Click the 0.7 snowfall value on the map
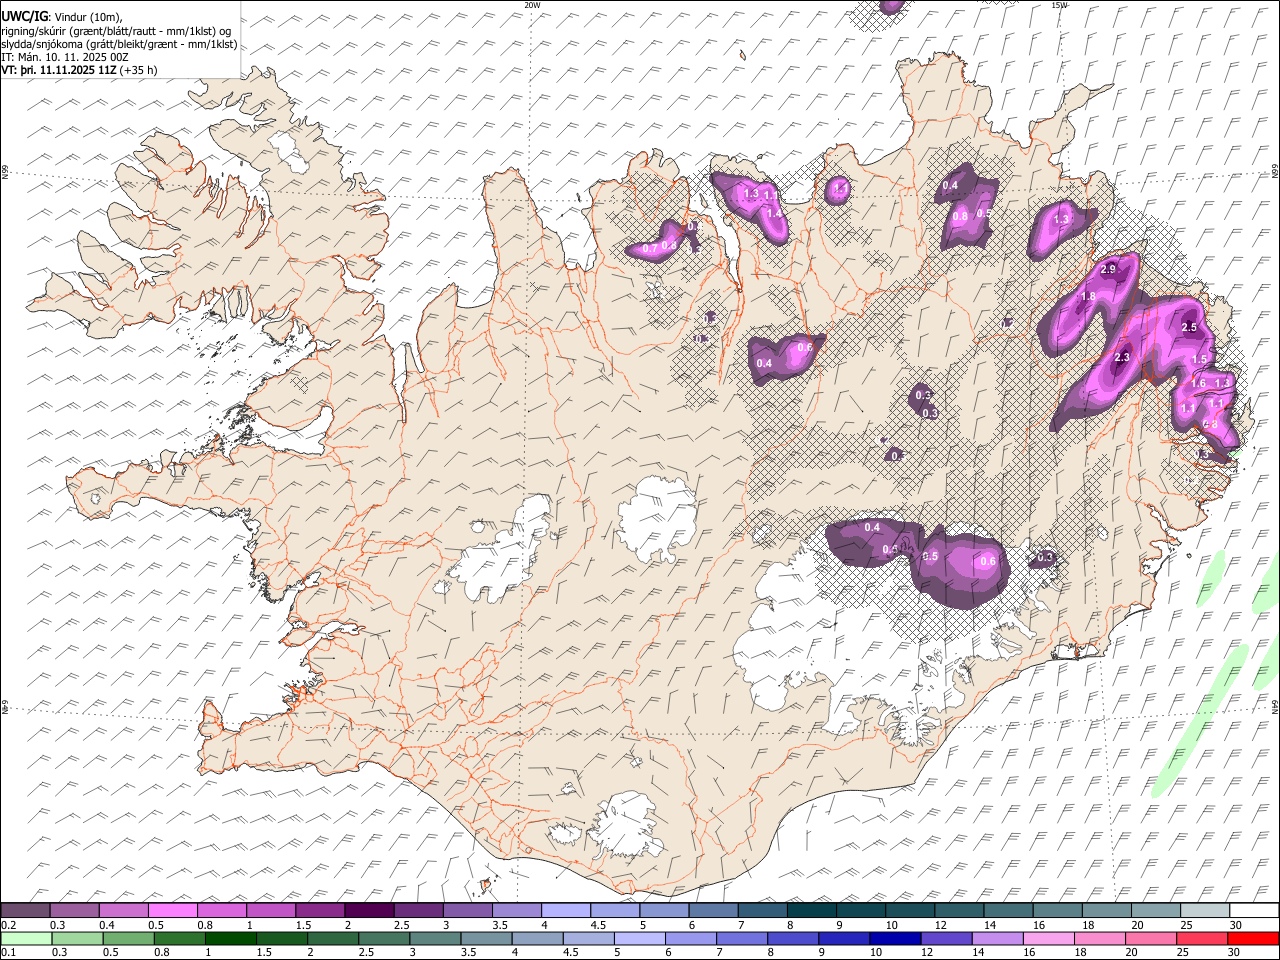 (649, 248)
